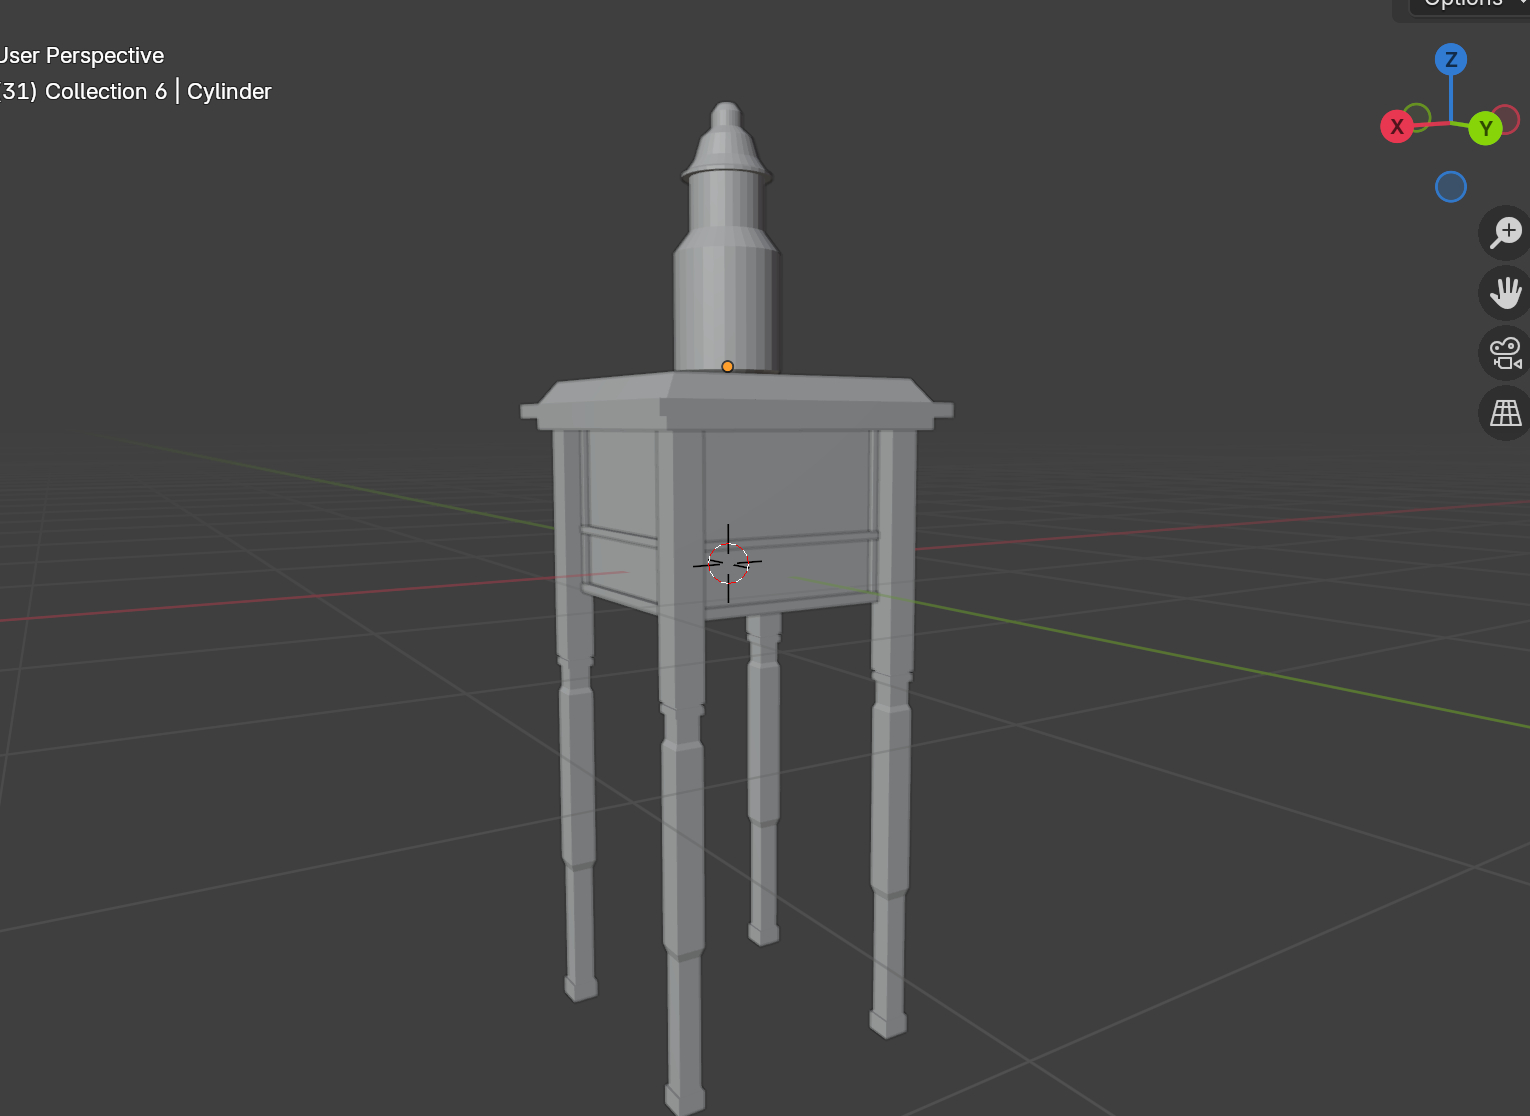Toggle perspective/orthographic grid button

pyautogui.click(x=1505, y=413)
